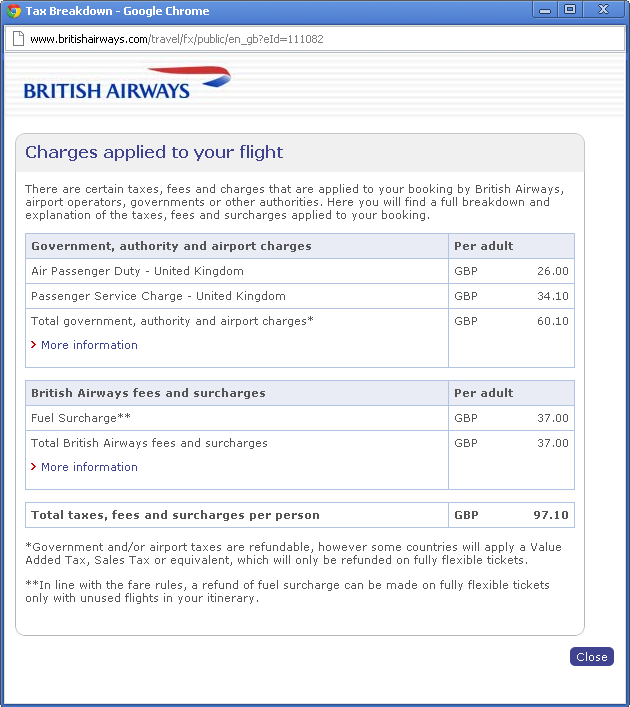The height and width of the screenshot is (707, 630).
Task: Minimize the Tax Breakdown window
Action: pyautogui.click(x=546, y=10)
